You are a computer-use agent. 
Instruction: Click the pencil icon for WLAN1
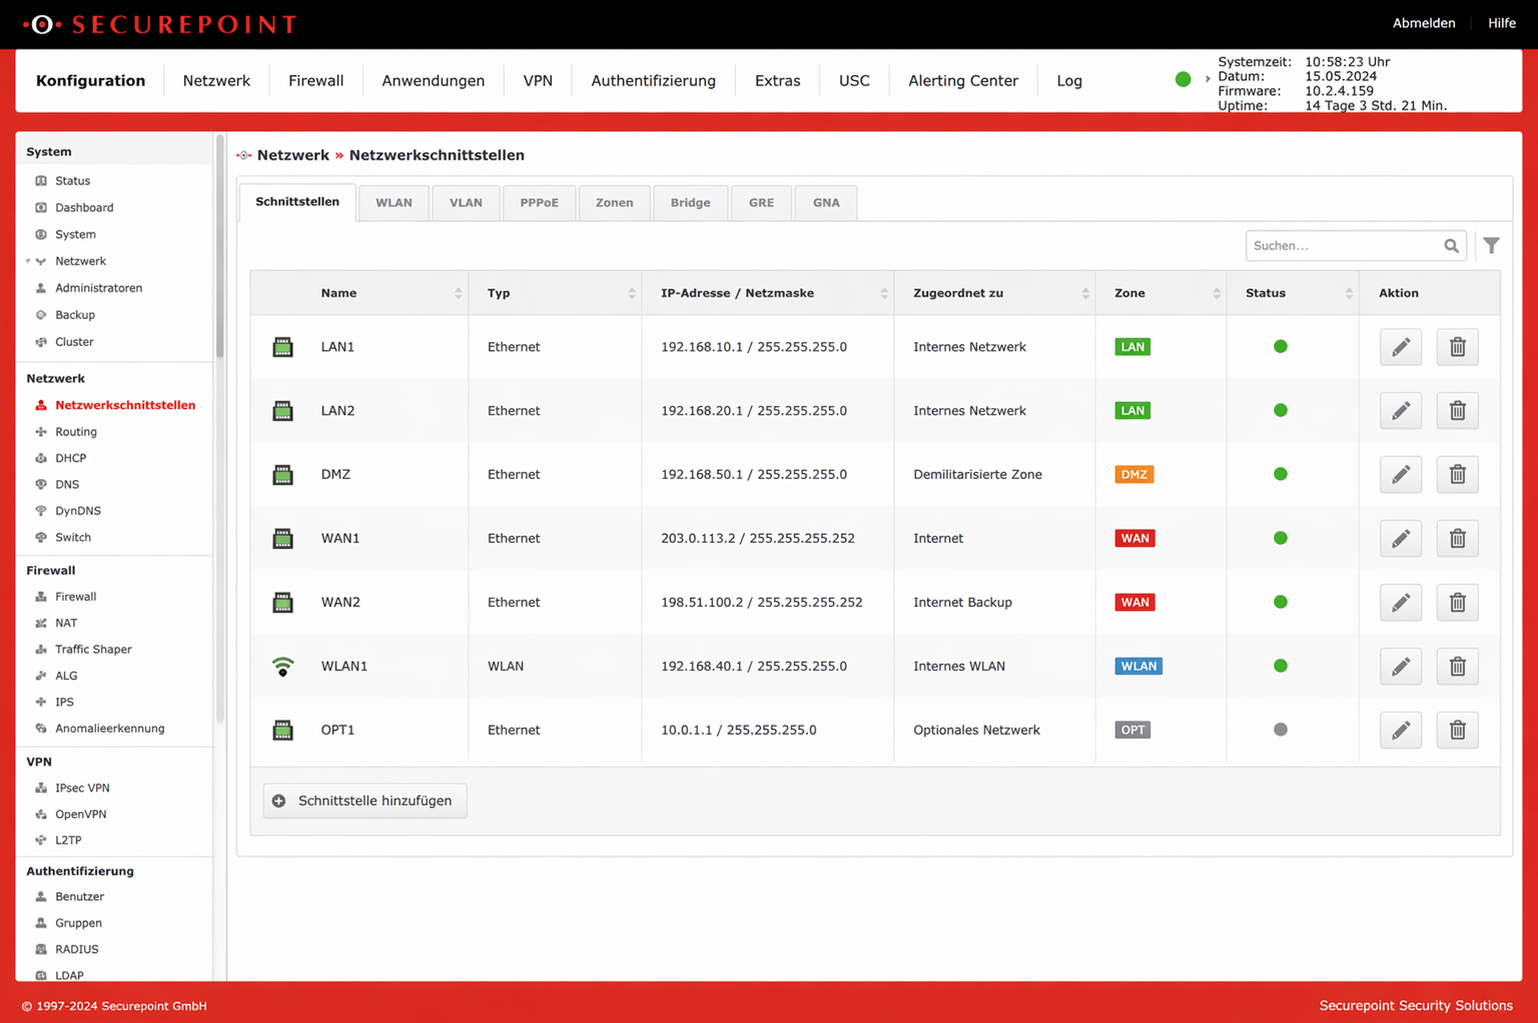click(1400, 666)
